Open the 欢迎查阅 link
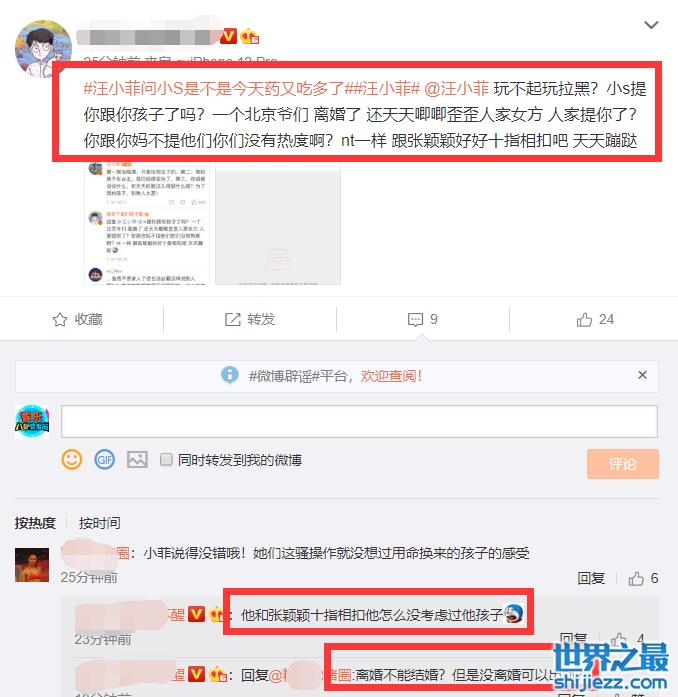Screen dimensions: 678x697 pyautogui.click(x=391, y=376)
